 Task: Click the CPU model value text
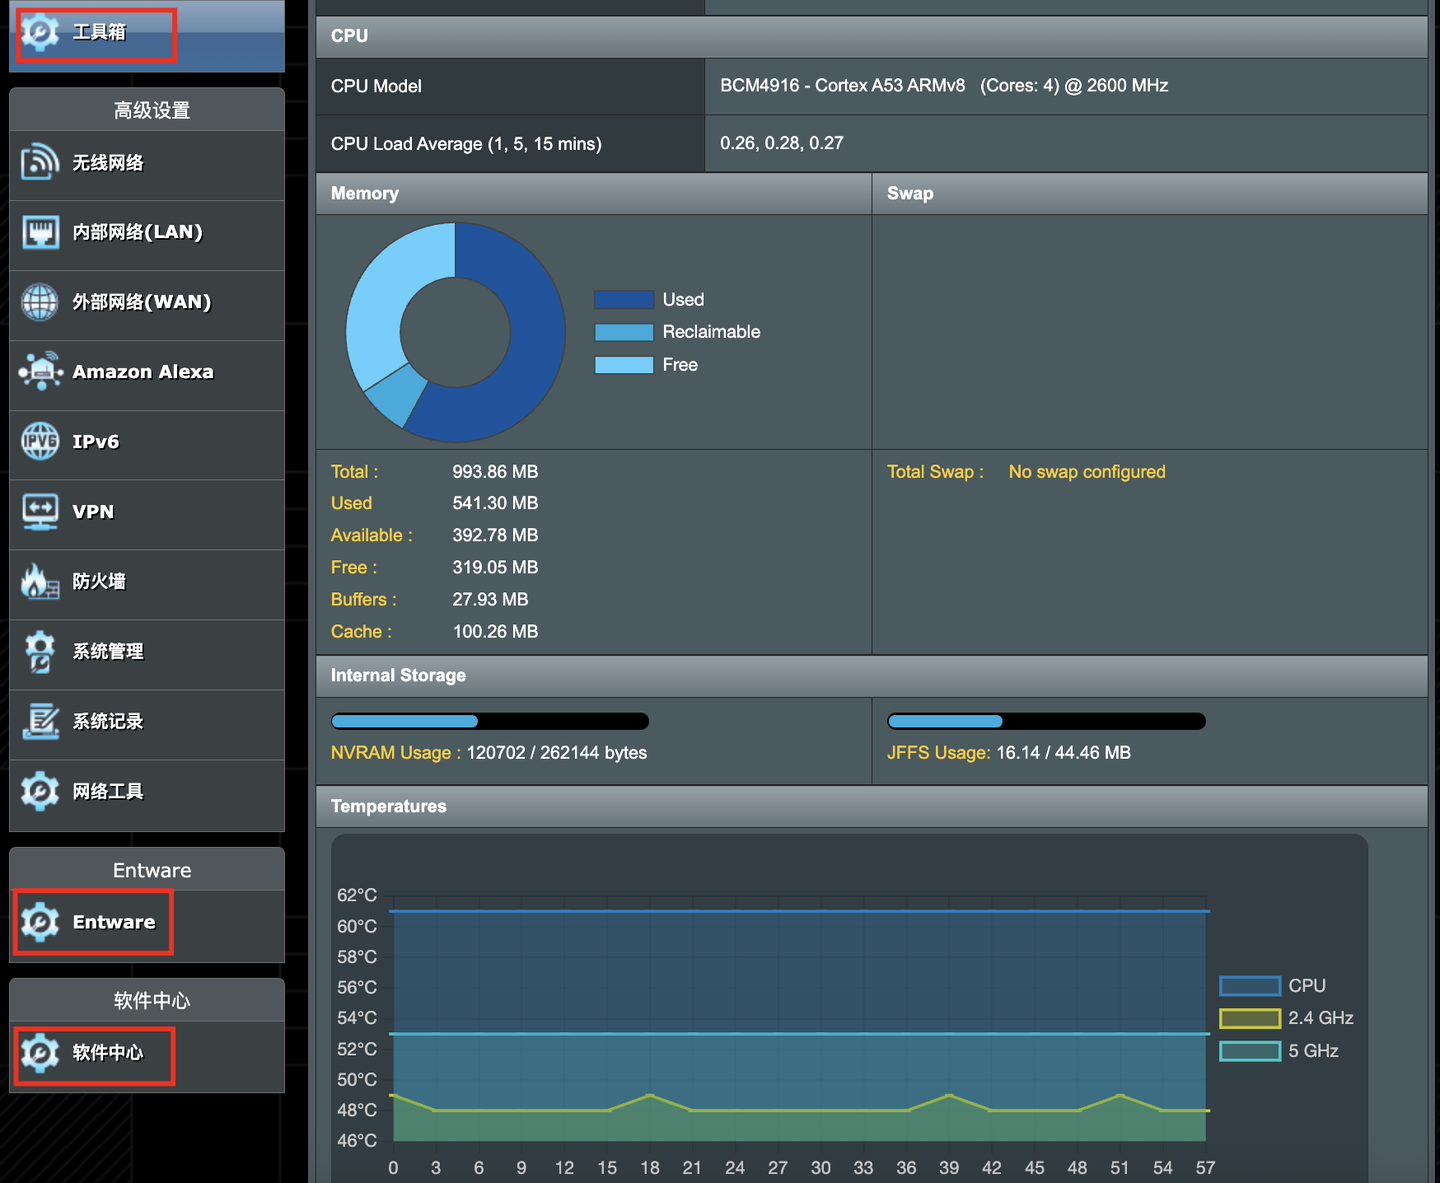pyautogui.click(x=944, y=86)
